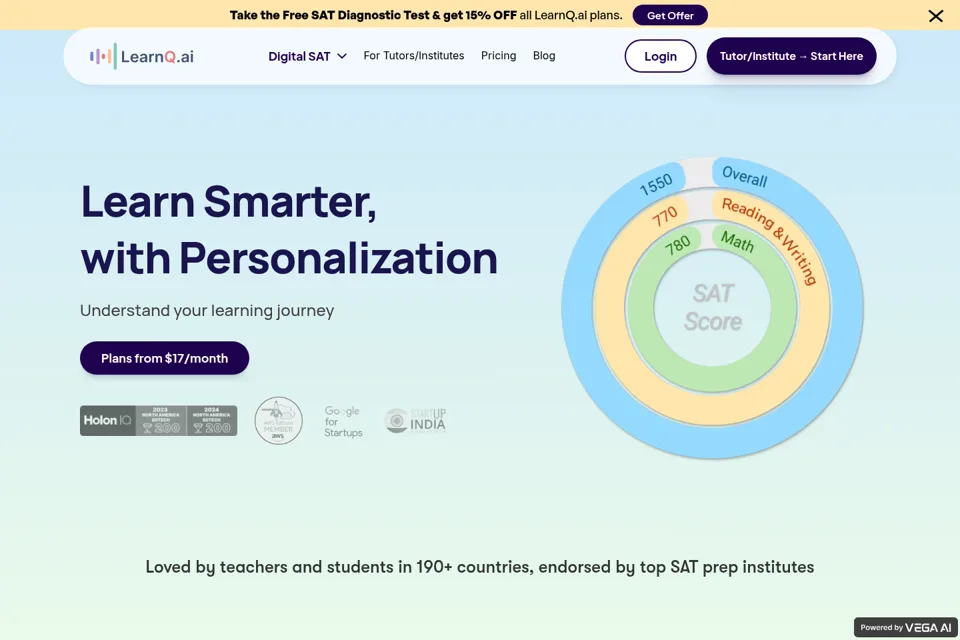Click the LearnQ.ai logo

tap(141, 56)
